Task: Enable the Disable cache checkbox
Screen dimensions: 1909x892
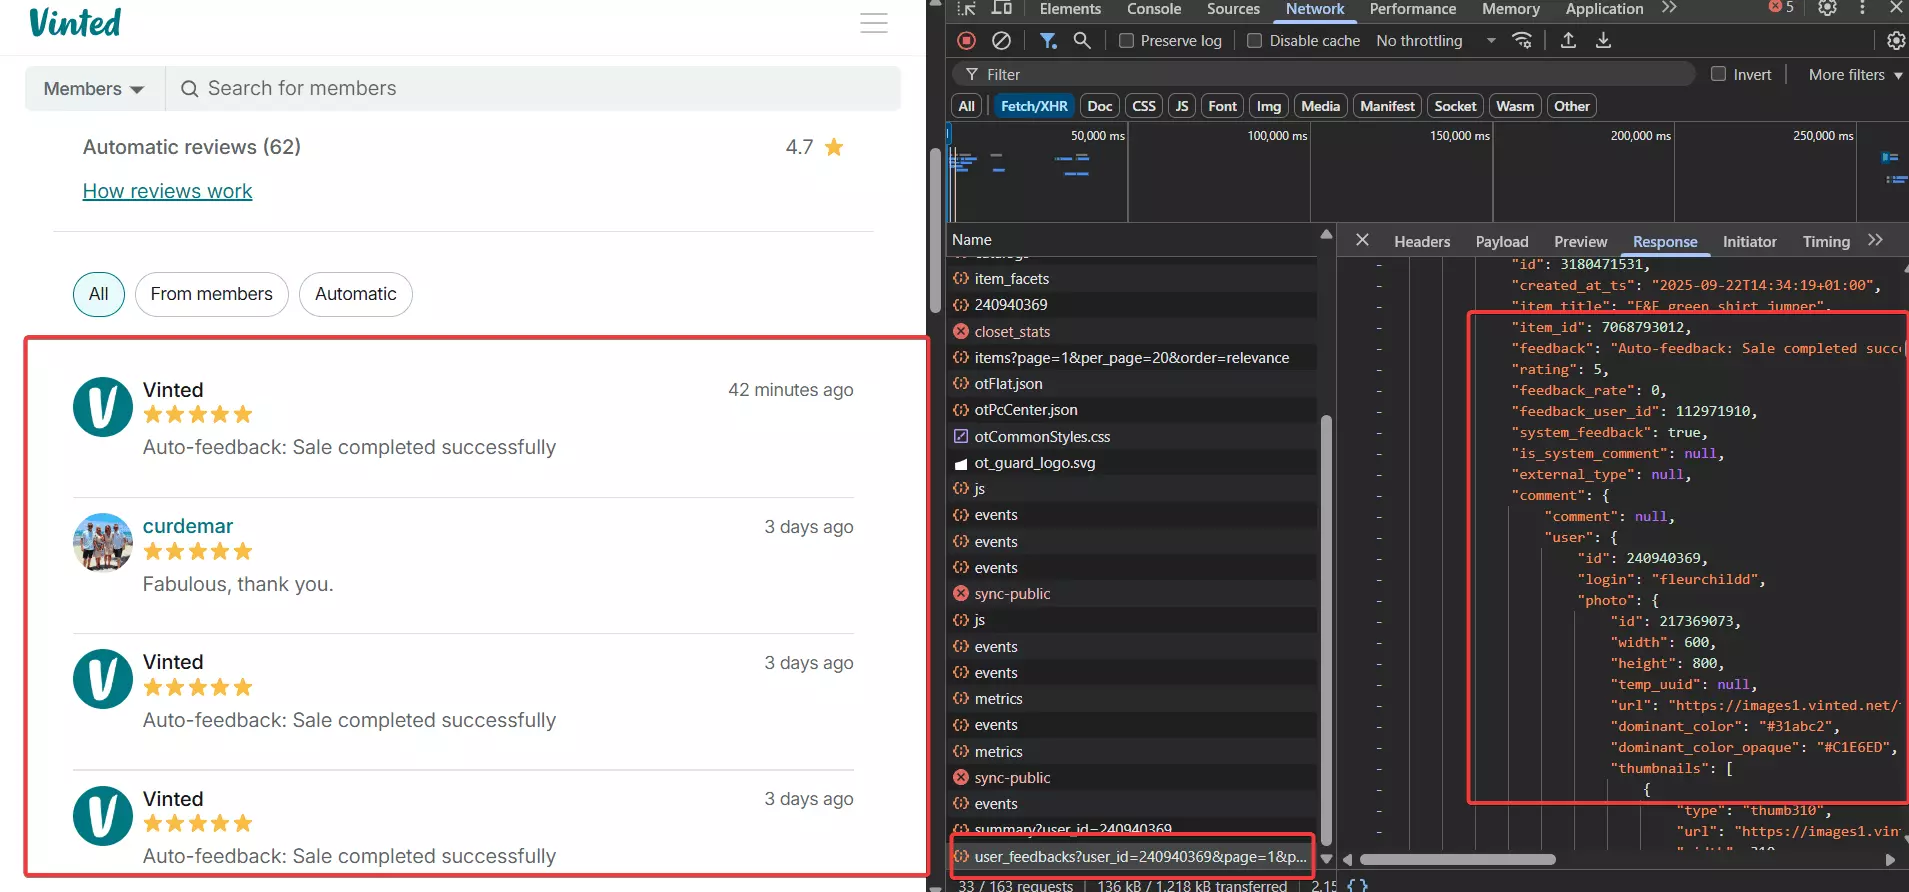Action: pyautogui.click(x=1254, y=41)
